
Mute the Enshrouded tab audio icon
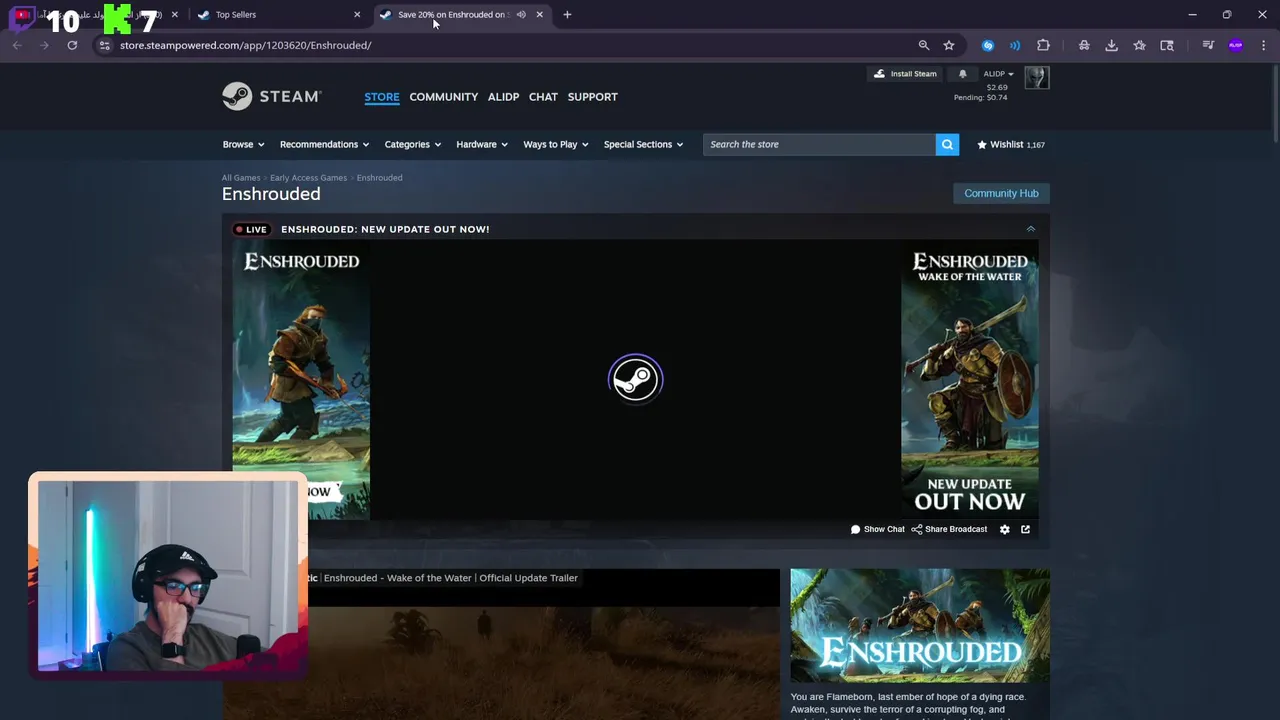[521, 14]
